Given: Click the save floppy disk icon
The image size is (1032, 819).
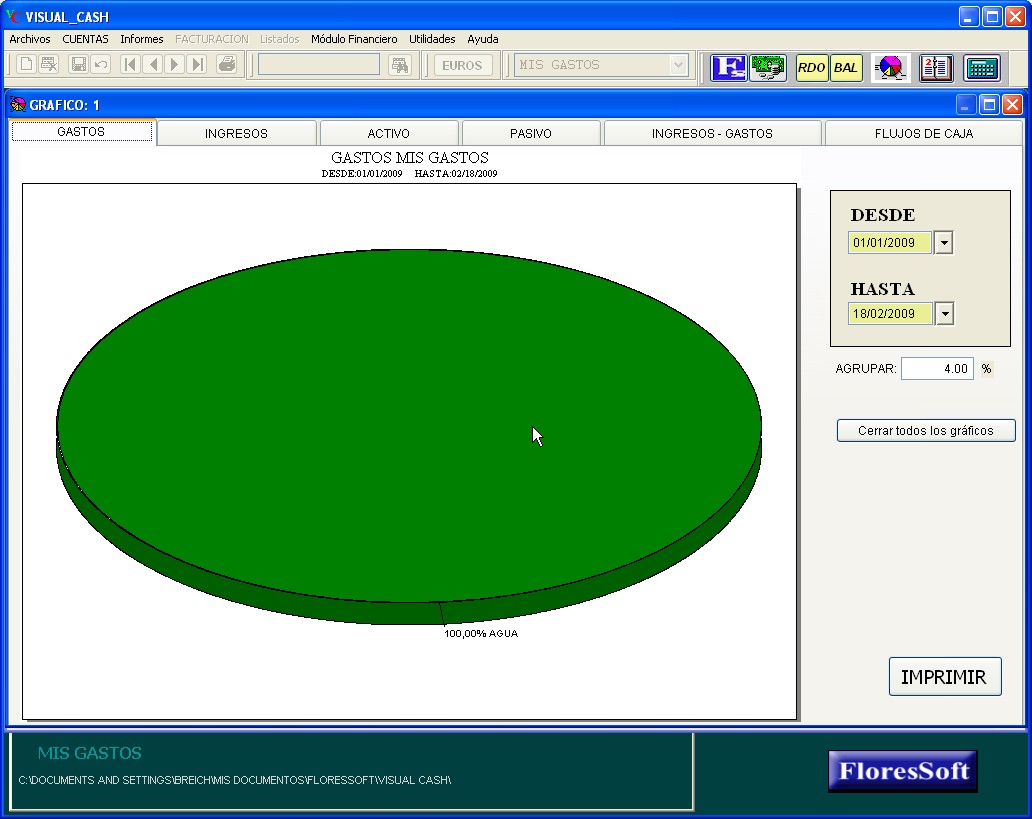Looking at the screenshot, I should coord(78,65).
